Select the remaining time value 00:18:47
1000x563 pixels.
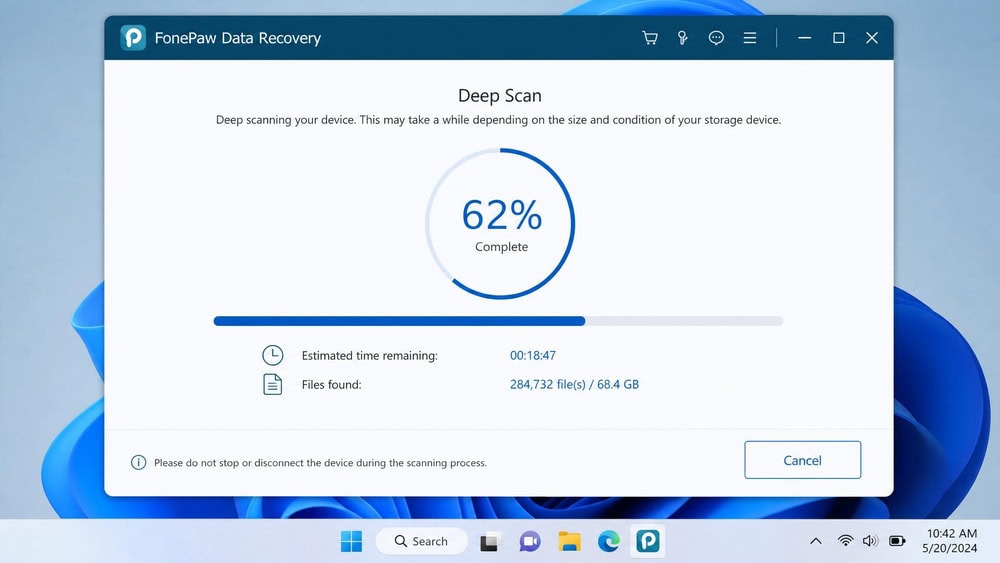coord(533,355)
